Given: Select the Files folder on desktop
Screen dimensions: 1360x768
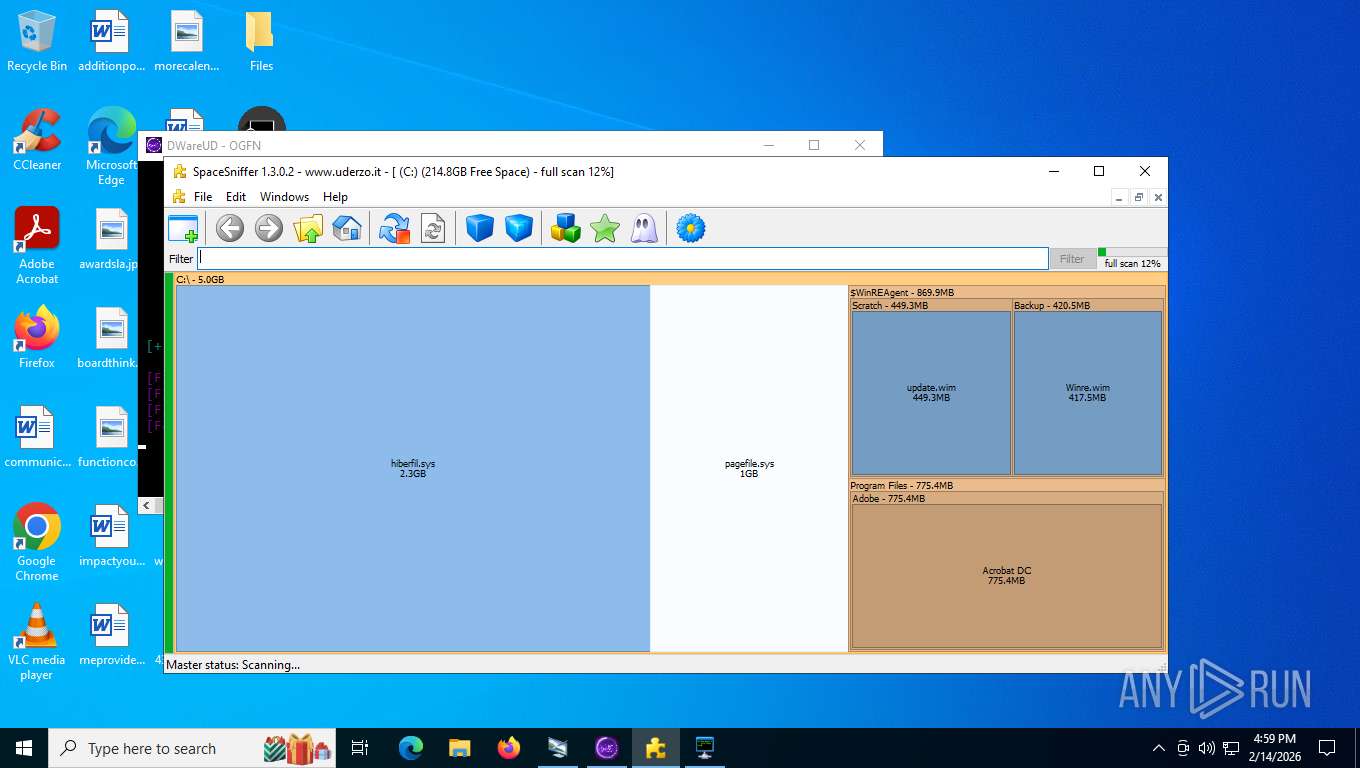Looking at the screenshot, I should pos(261,41).
